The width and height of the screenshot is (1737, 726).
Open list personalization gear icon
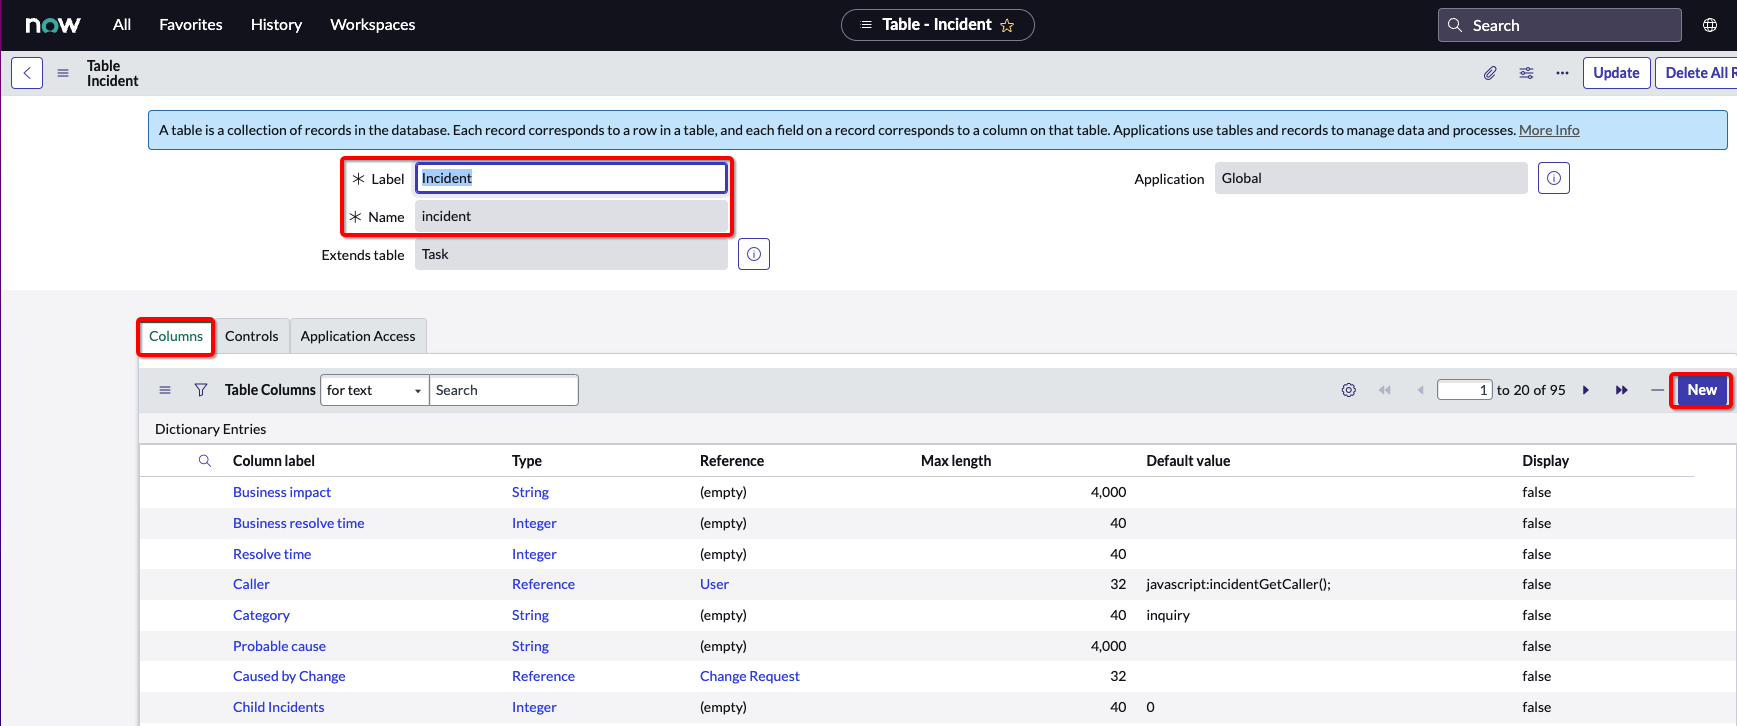click(1349, 390)
